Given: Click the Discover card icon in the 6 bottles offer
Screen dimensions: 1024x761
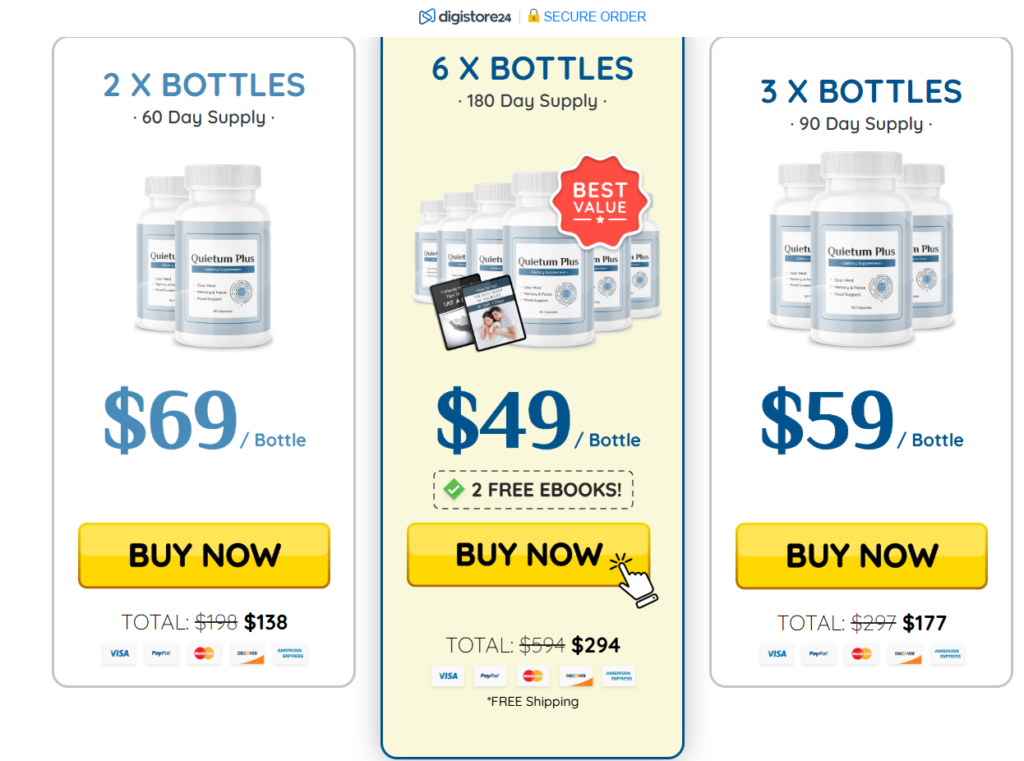Looking at the screenshot, I should (576, 676).
